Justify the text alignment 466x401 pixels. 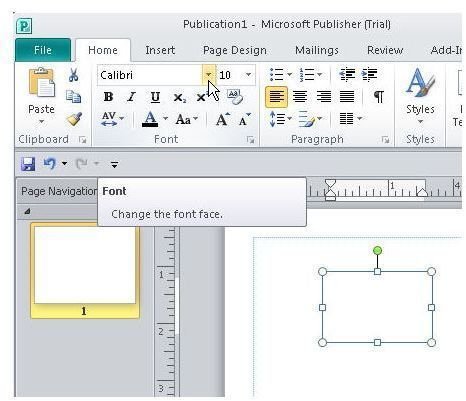tap(347, 97)
